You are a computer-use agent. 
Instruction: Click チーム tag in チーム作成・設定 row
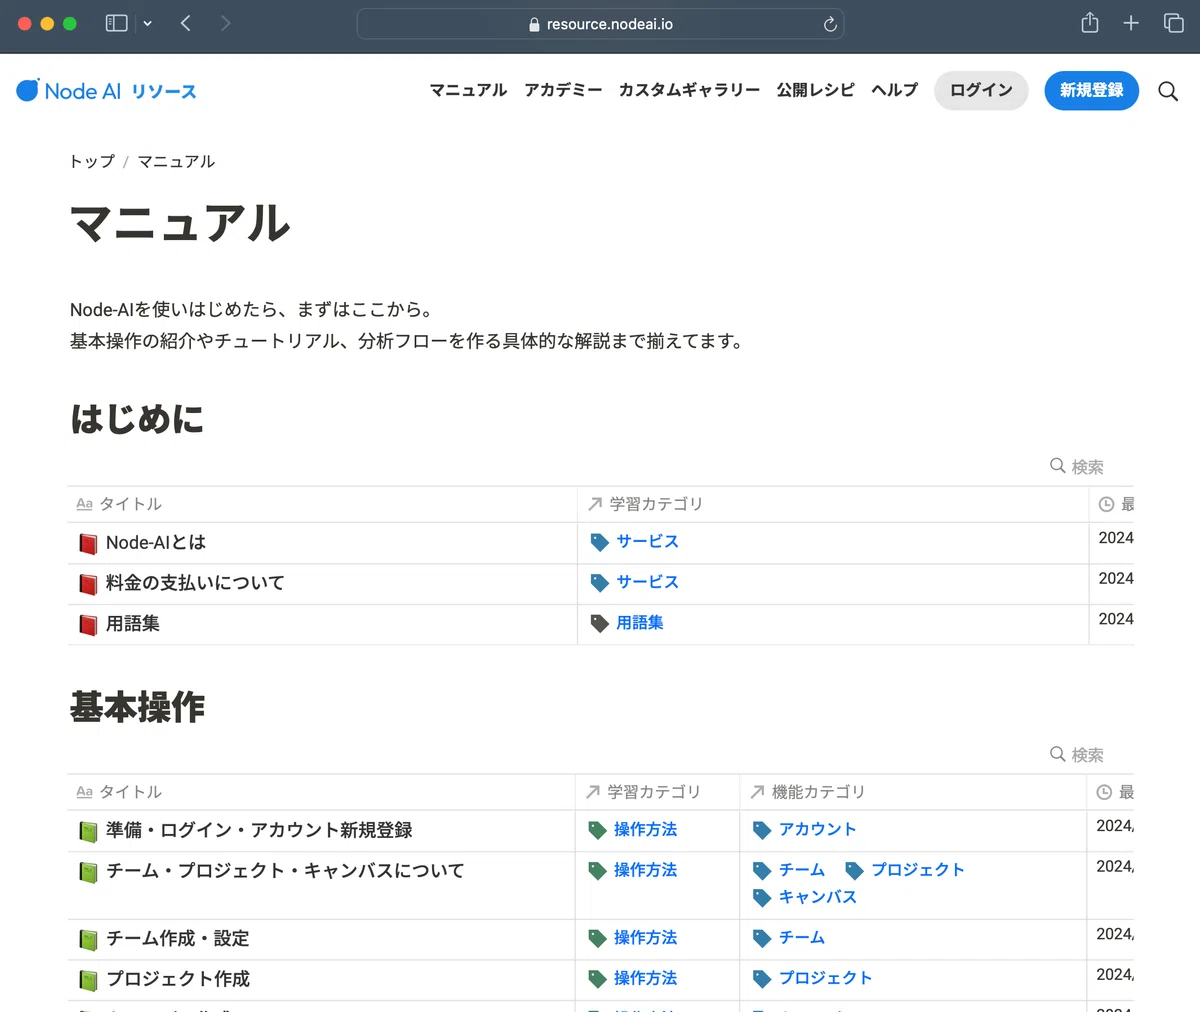[x=802, y=937]
